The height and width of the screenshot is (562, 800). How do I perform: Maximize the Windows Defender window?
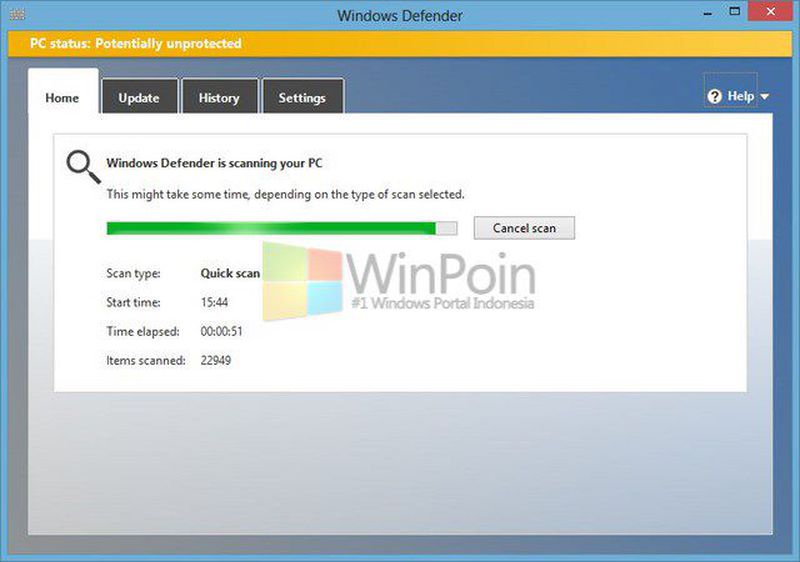coord(734,11)
